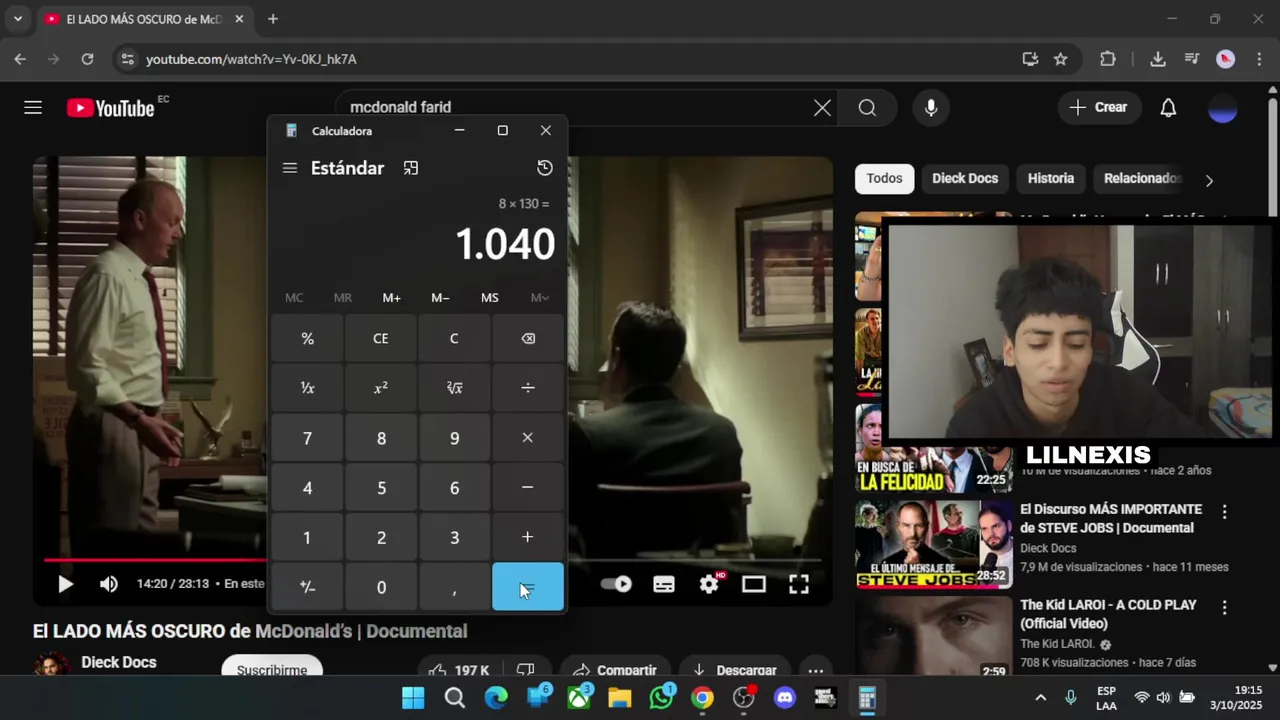Click digit 0 on Calculator
The width and height of the screenshot is (1280, 720).
[x=381, y=587]
